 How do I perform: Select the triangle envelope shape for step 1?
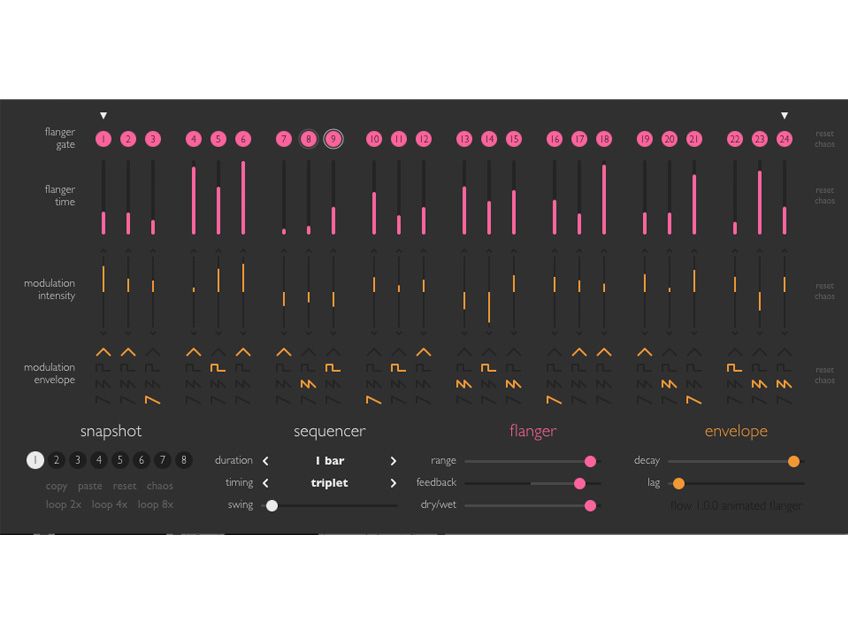(102, 352)
